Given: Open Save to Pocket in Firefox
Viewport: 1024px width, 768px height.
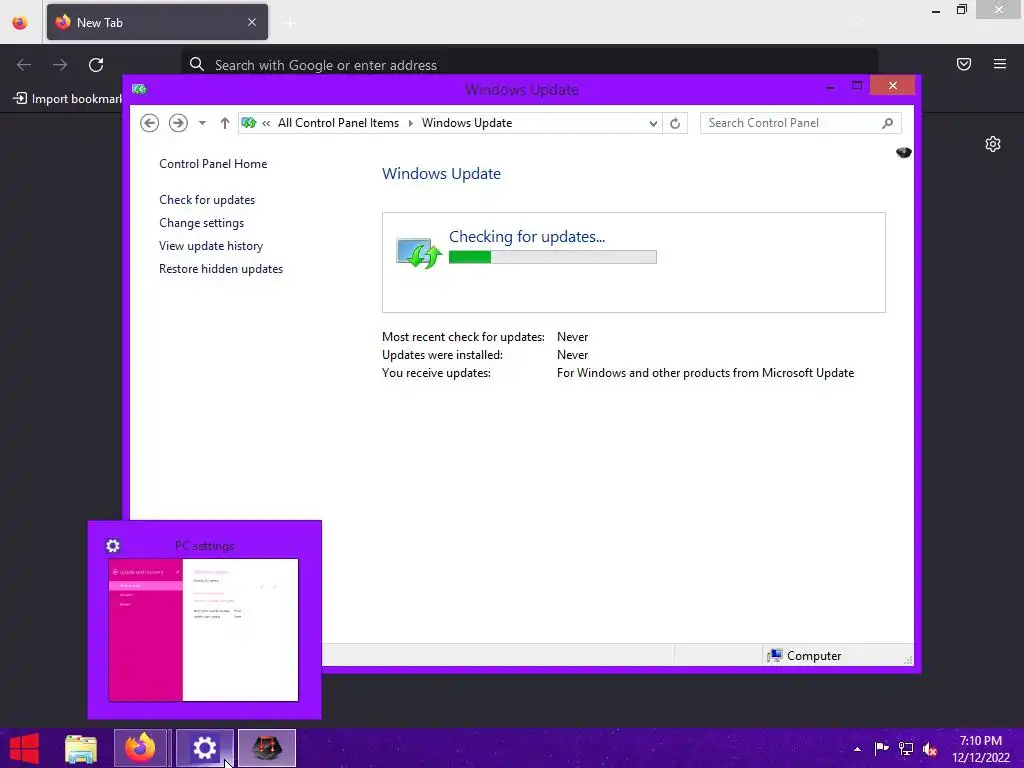Looking at the screenshot, I should pyautogui.click(x=964, y=64).
